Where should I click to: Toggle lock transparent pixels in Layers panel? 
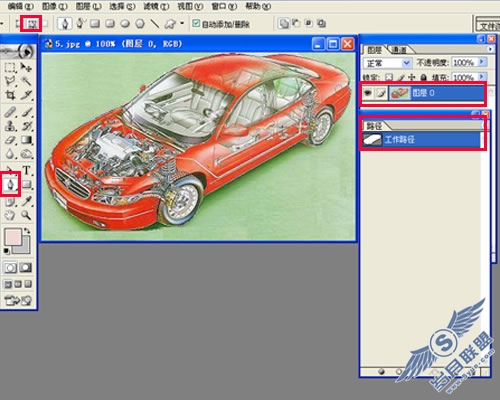coord(389,77)
